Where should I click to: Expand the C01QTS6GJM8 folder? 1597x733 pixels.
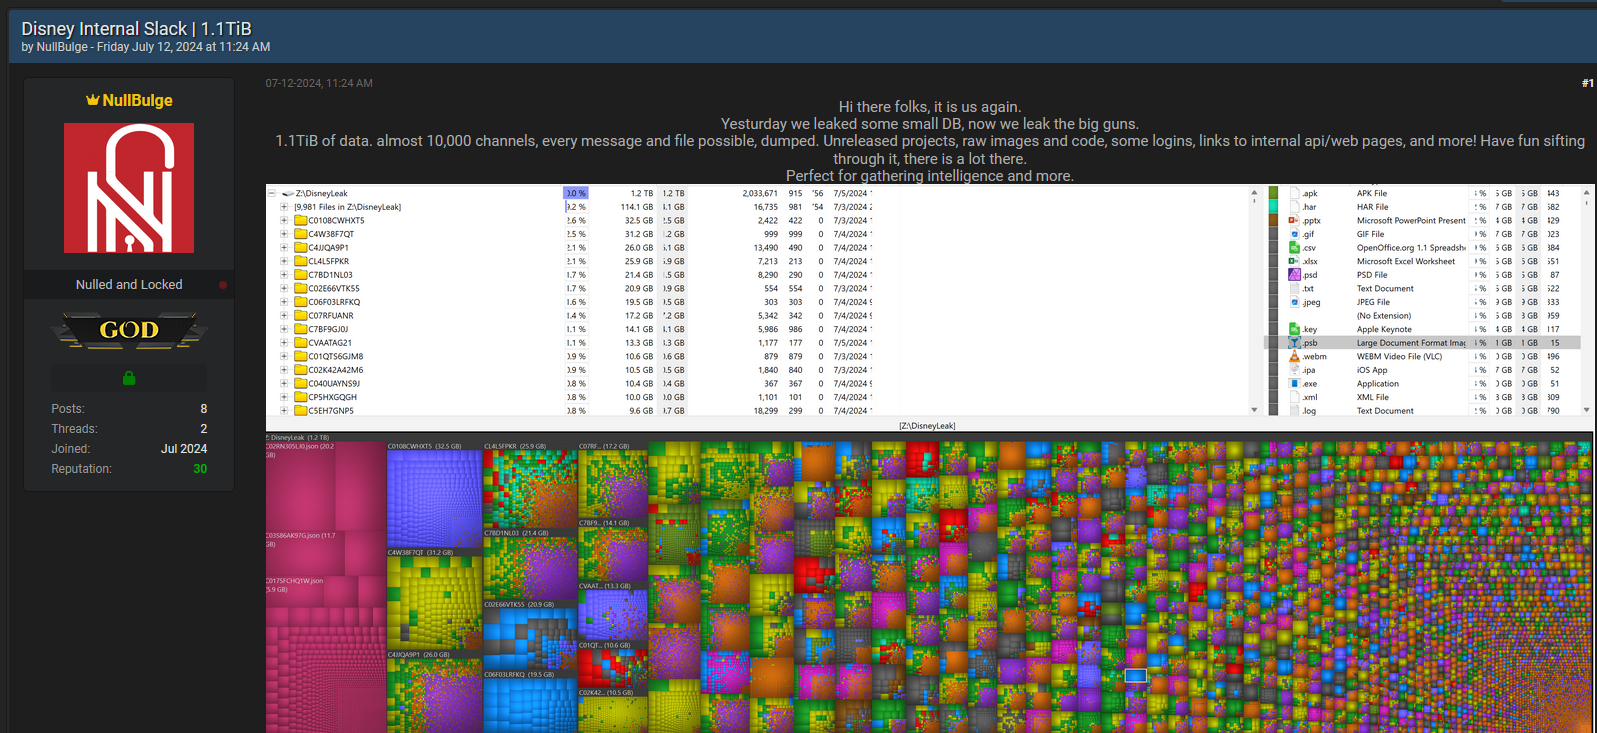[284, 356]
